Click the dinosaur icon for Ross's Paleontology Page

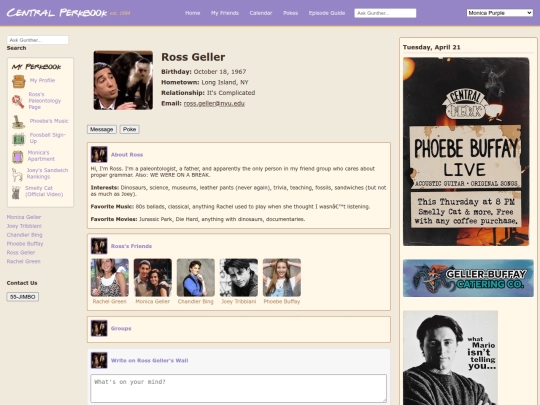tap(18, 101)
